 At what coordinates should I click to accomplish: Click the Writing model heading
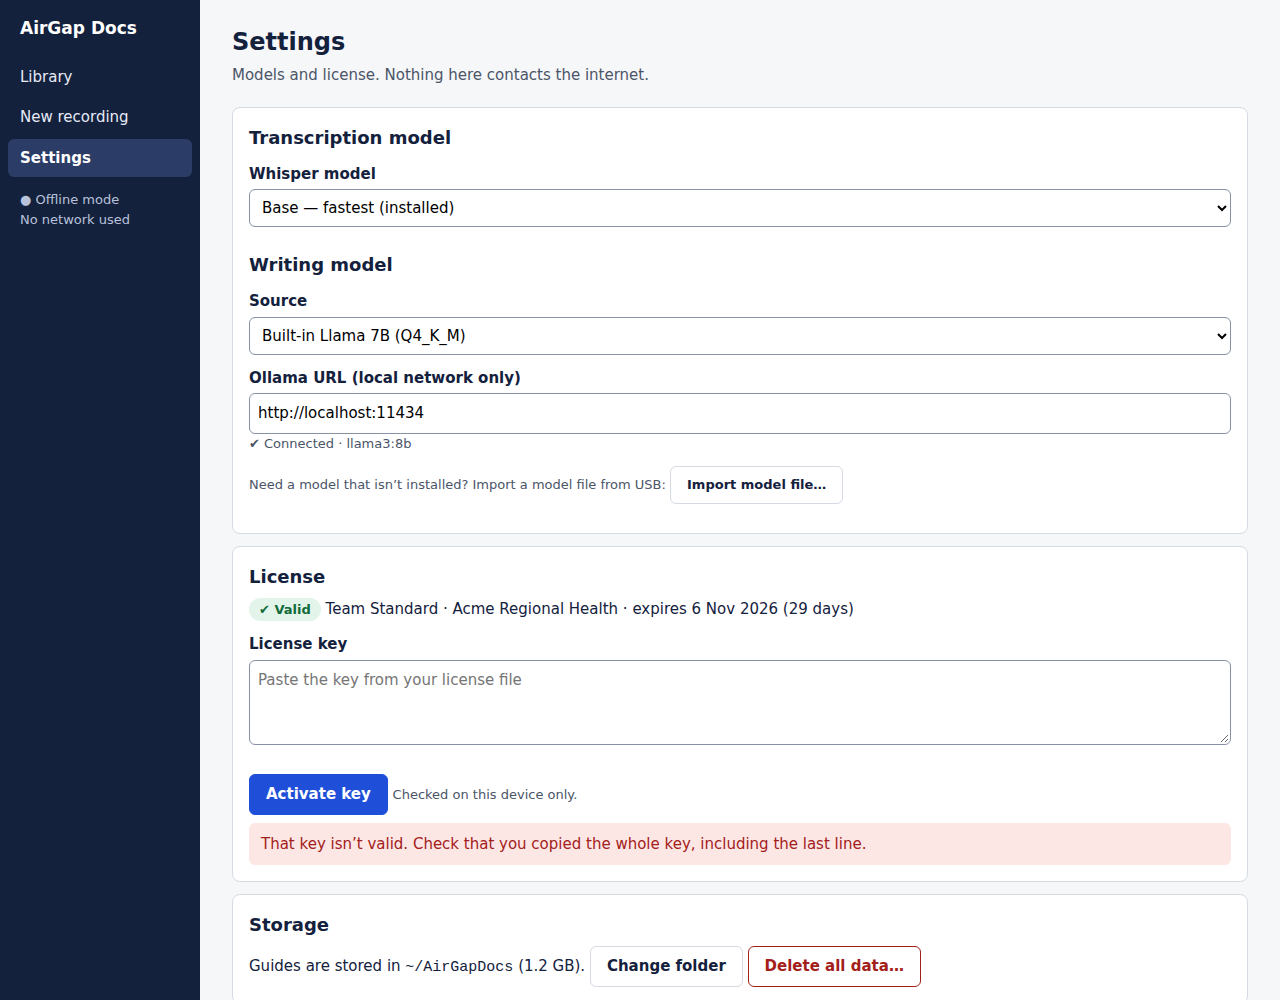pyautogui.click(x=321, y=265)
